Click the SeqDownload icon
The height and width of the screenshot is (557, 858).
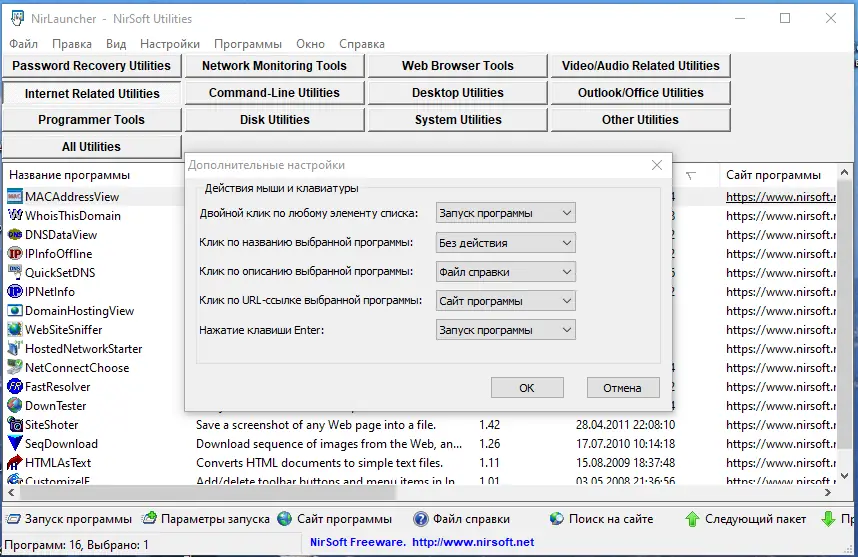15,444
